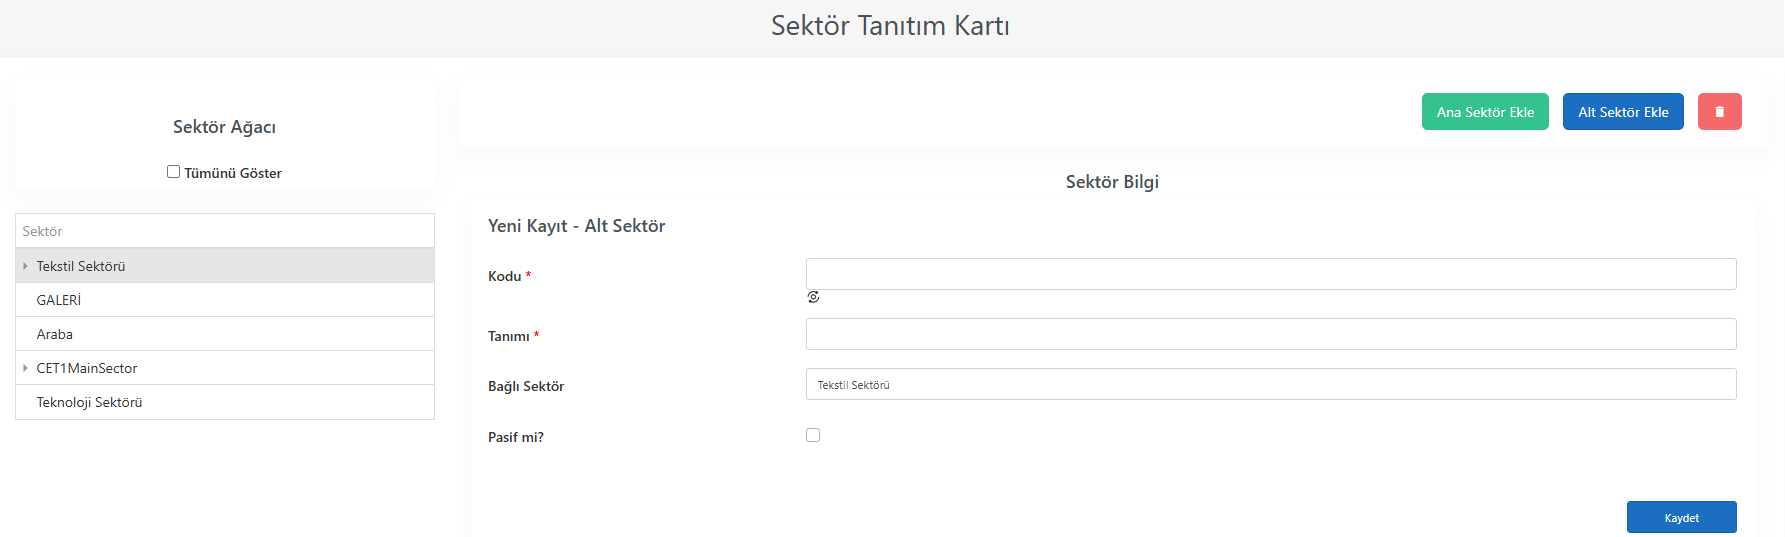Click the Ana Sektör Ekle button
The image size is (1785, 537).
click(1485, 112)
